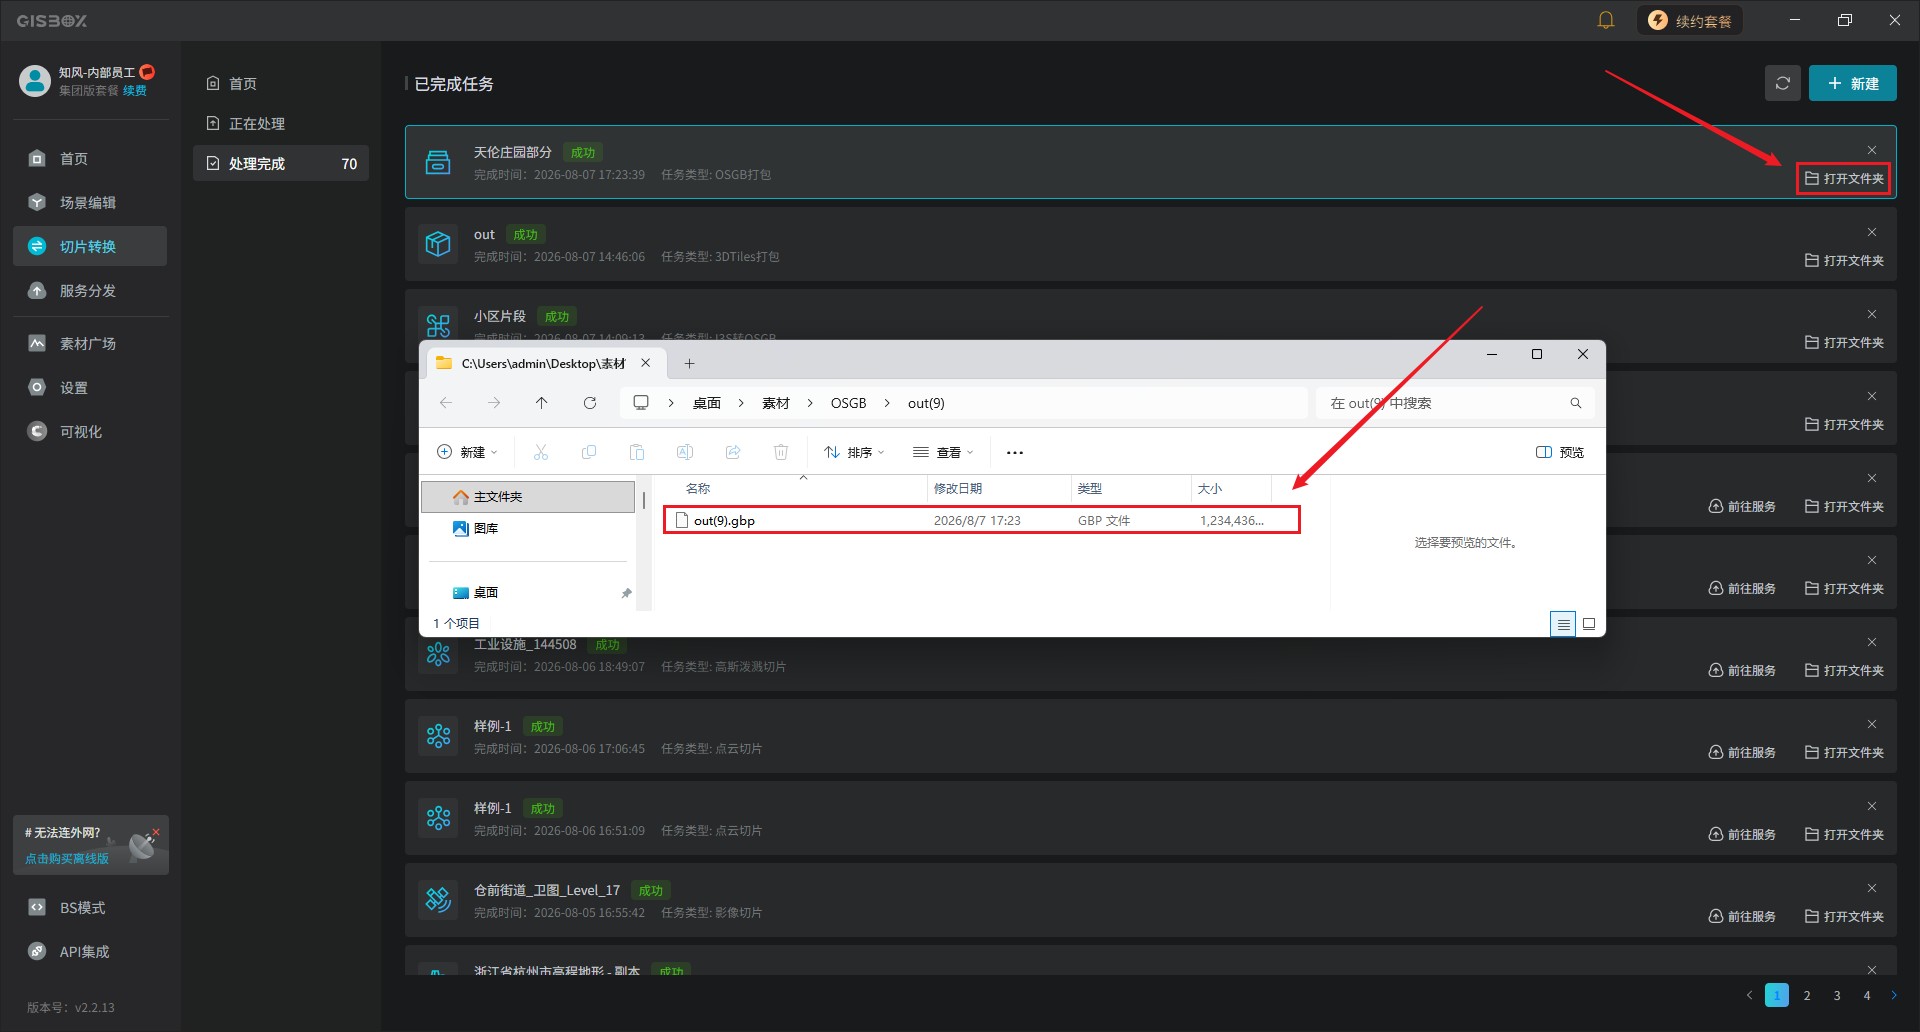Screen dimensions: 1920x1032
Task: Open 可视化 in the sidebar
Action: 90,432
